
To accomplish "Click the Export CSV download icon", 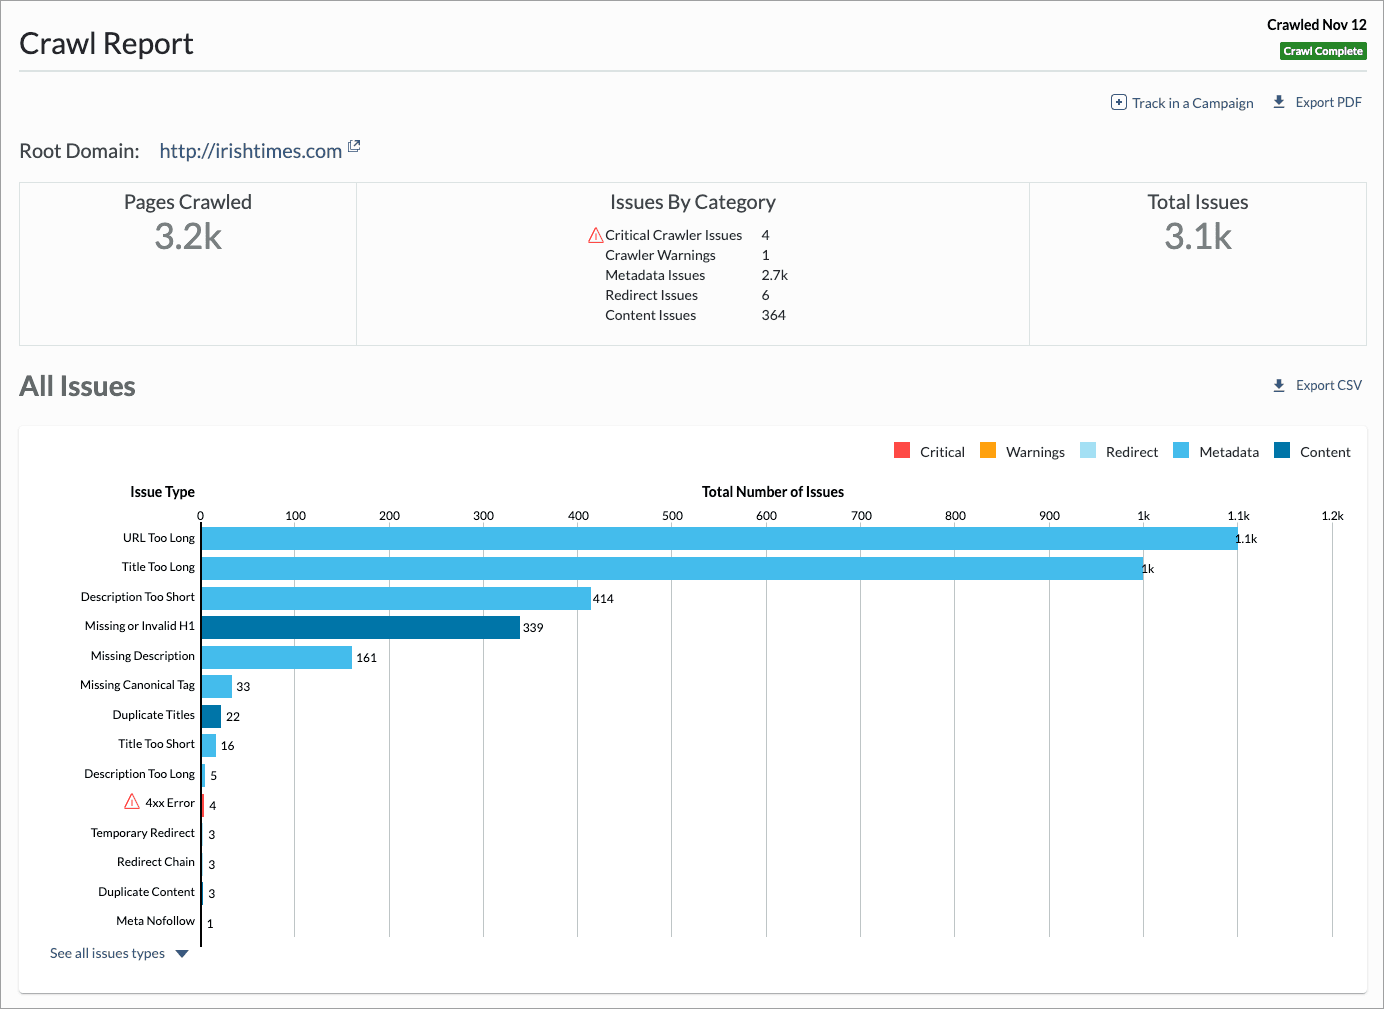I will pos(1278,385).
